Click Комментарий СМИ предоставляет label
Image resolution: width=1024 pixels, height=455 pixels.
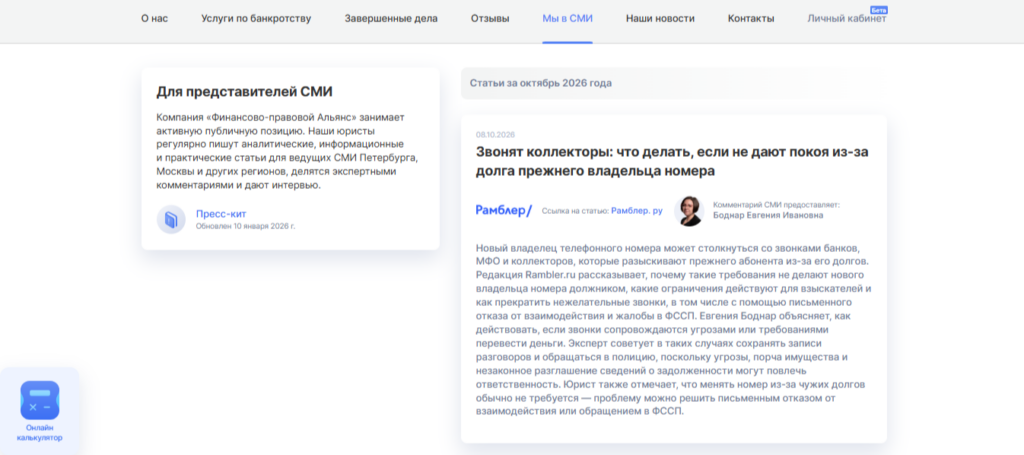pyautogui.click(x=776, y=204)
